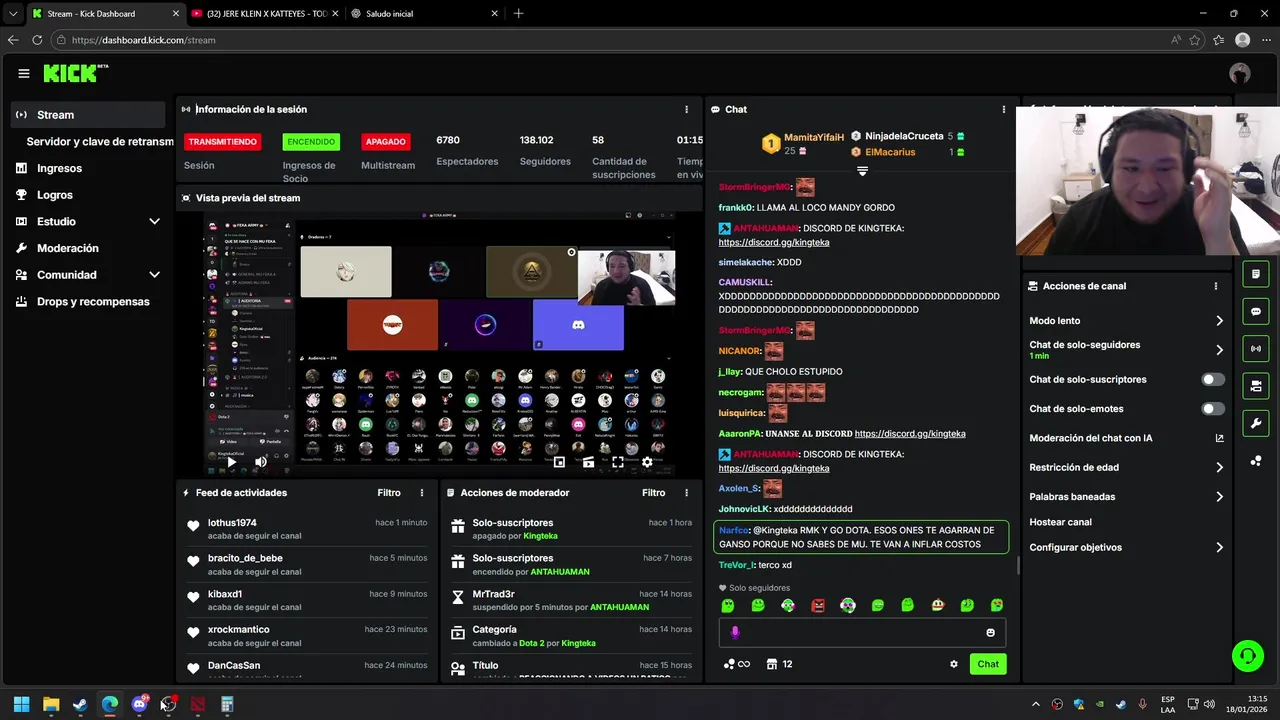Image resolution: width=1280 pixels, height=720 pixels.
Task: Open picture-in-picture for stream preview
Action: coord(559,462)
